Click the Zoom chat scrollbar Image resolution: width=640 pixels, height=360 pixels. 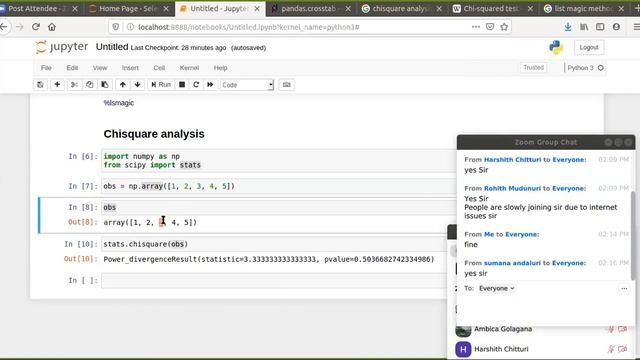pyautogui.click(x=633, y=235)
